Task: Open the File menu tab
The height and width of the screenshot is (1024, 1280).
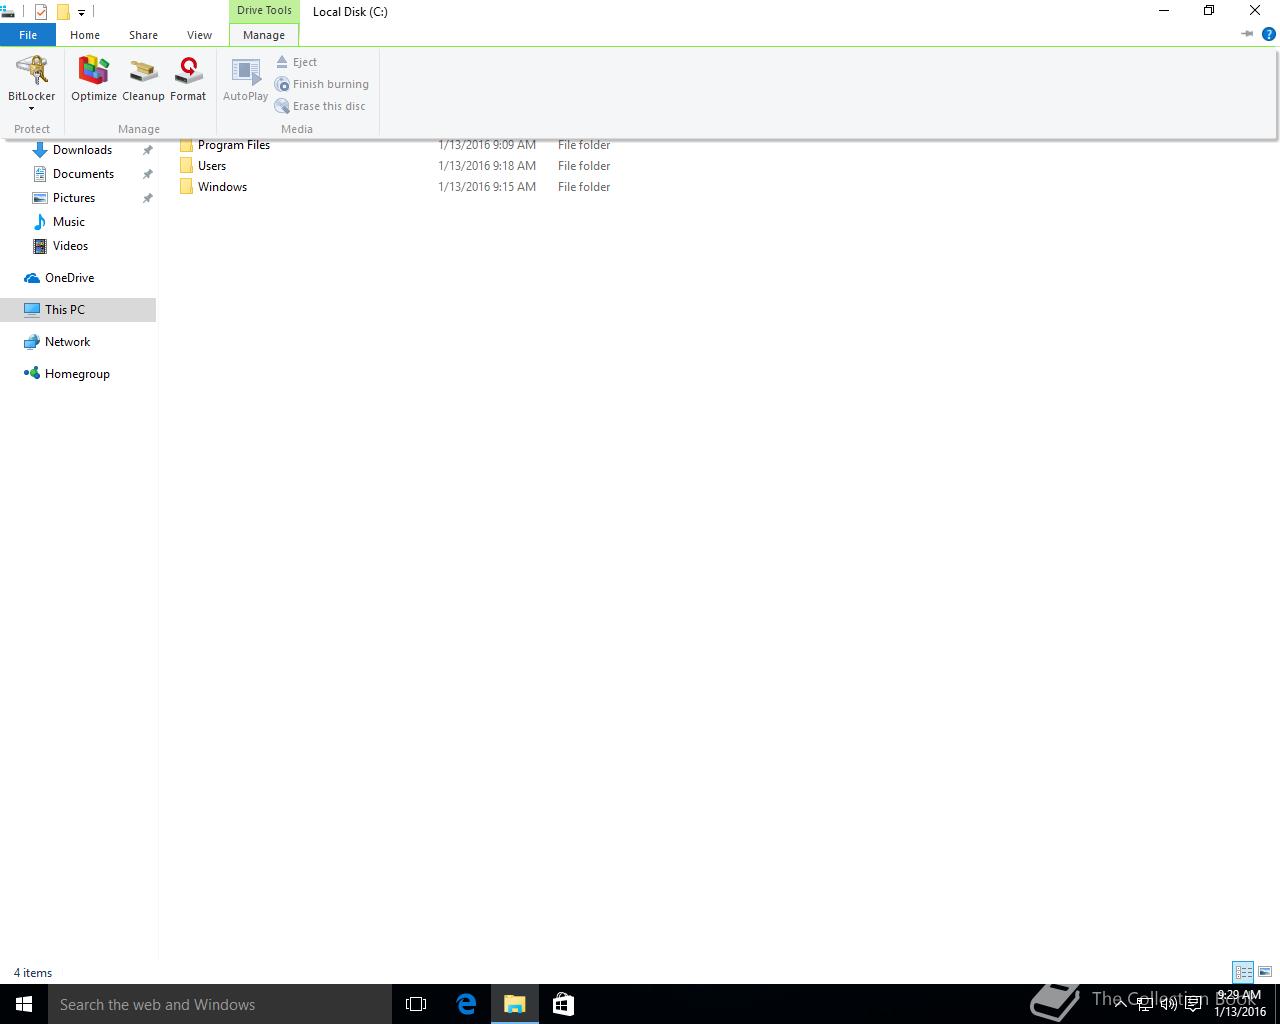Action: 28,35
